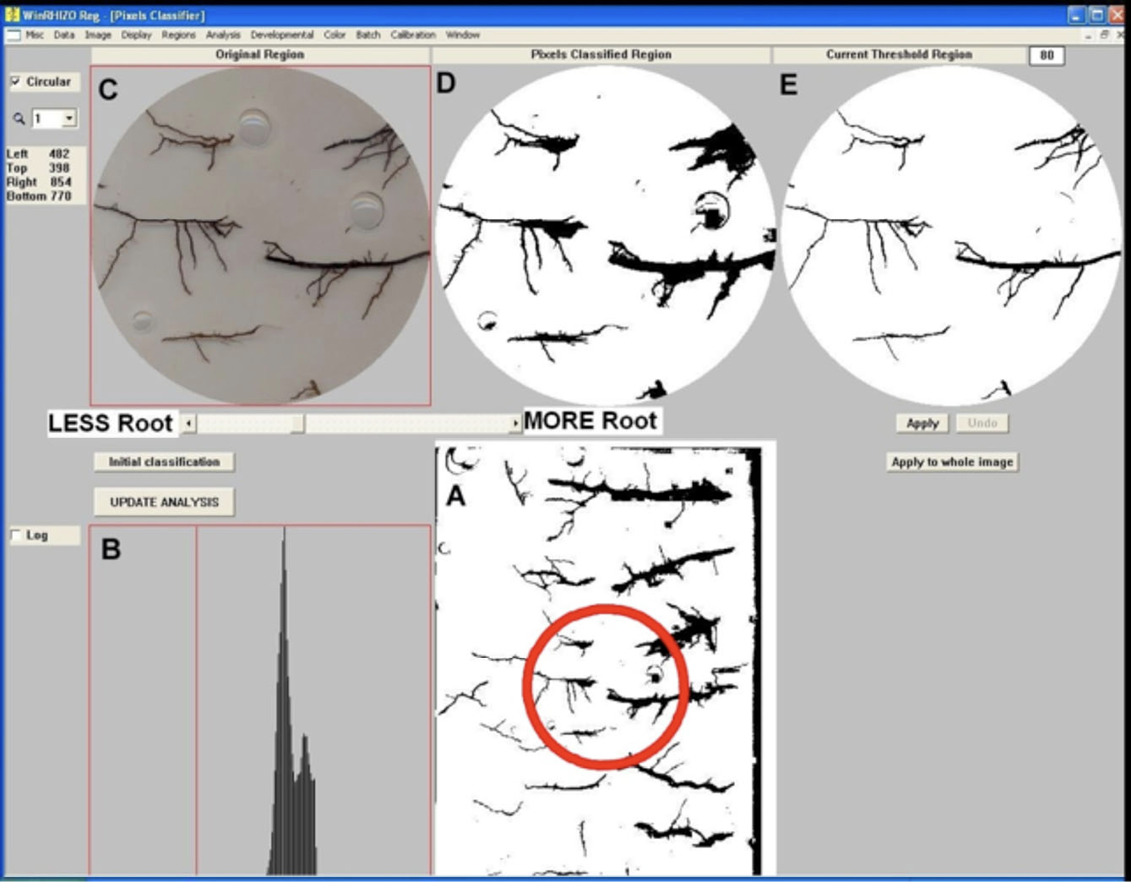Viewport: 1131px width, 891px height.
Task: Uncheck the Circular checkbox
Action: [x=16, y=82]
